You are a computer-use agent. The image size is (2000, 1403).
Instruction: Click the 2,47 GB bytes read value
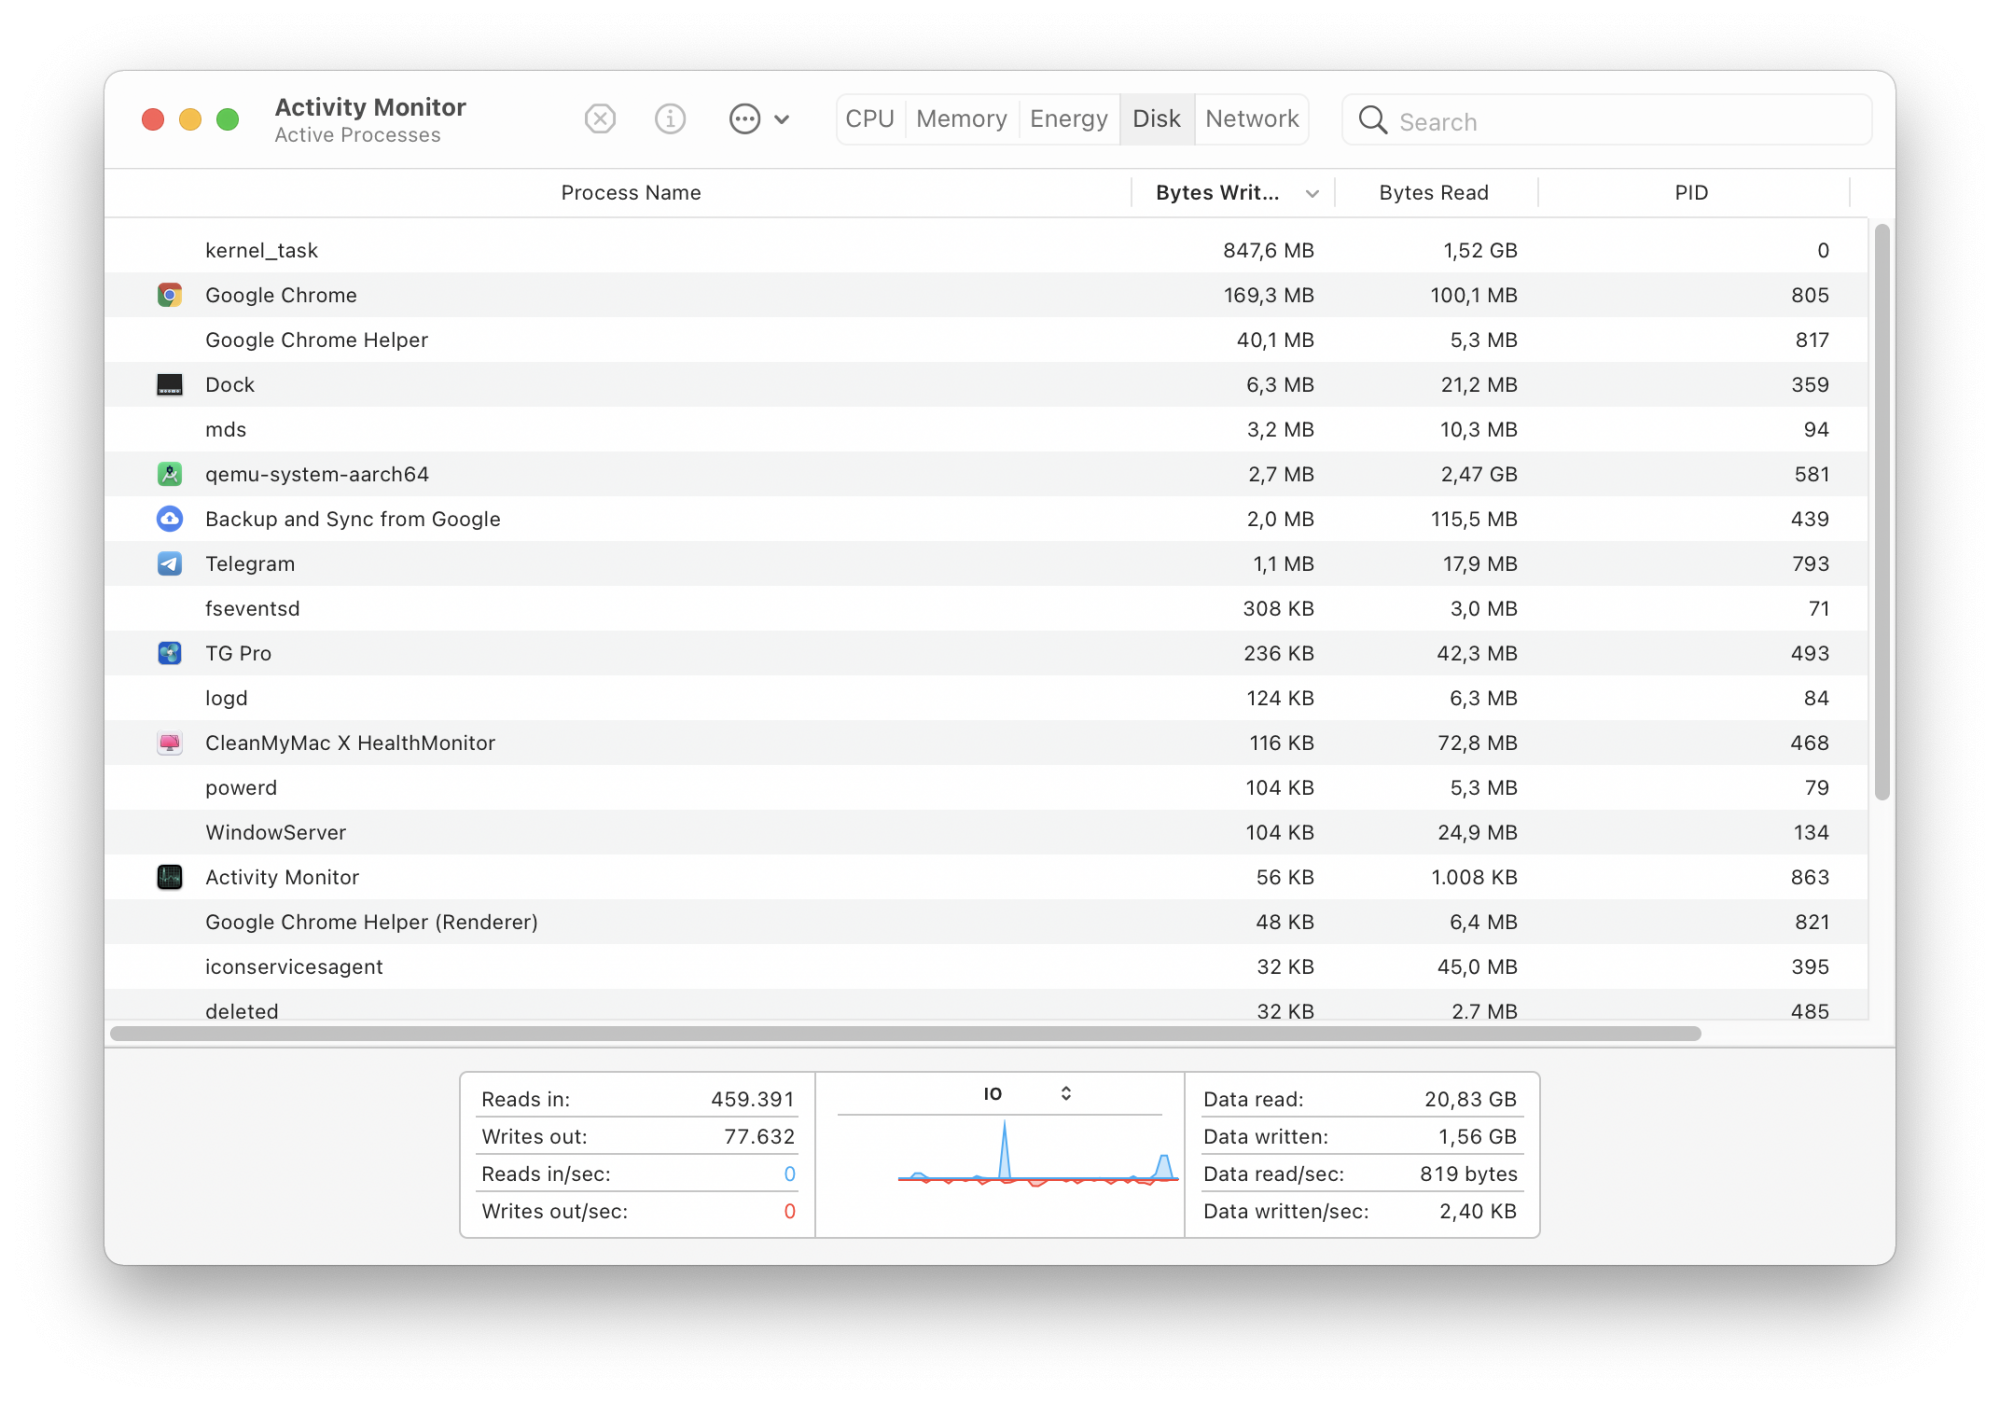point(1478,474)
